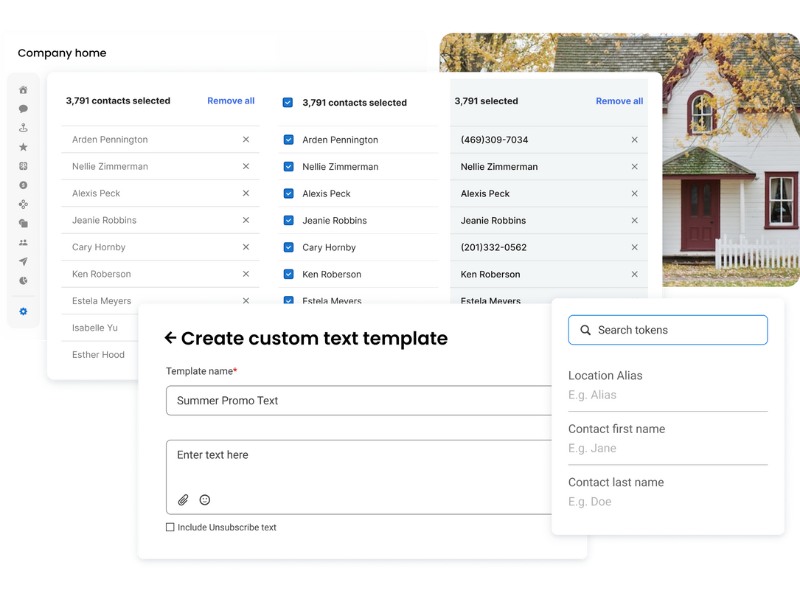
Task: Open the chat messages icon in the sidebar
Action: pos(24,110)
